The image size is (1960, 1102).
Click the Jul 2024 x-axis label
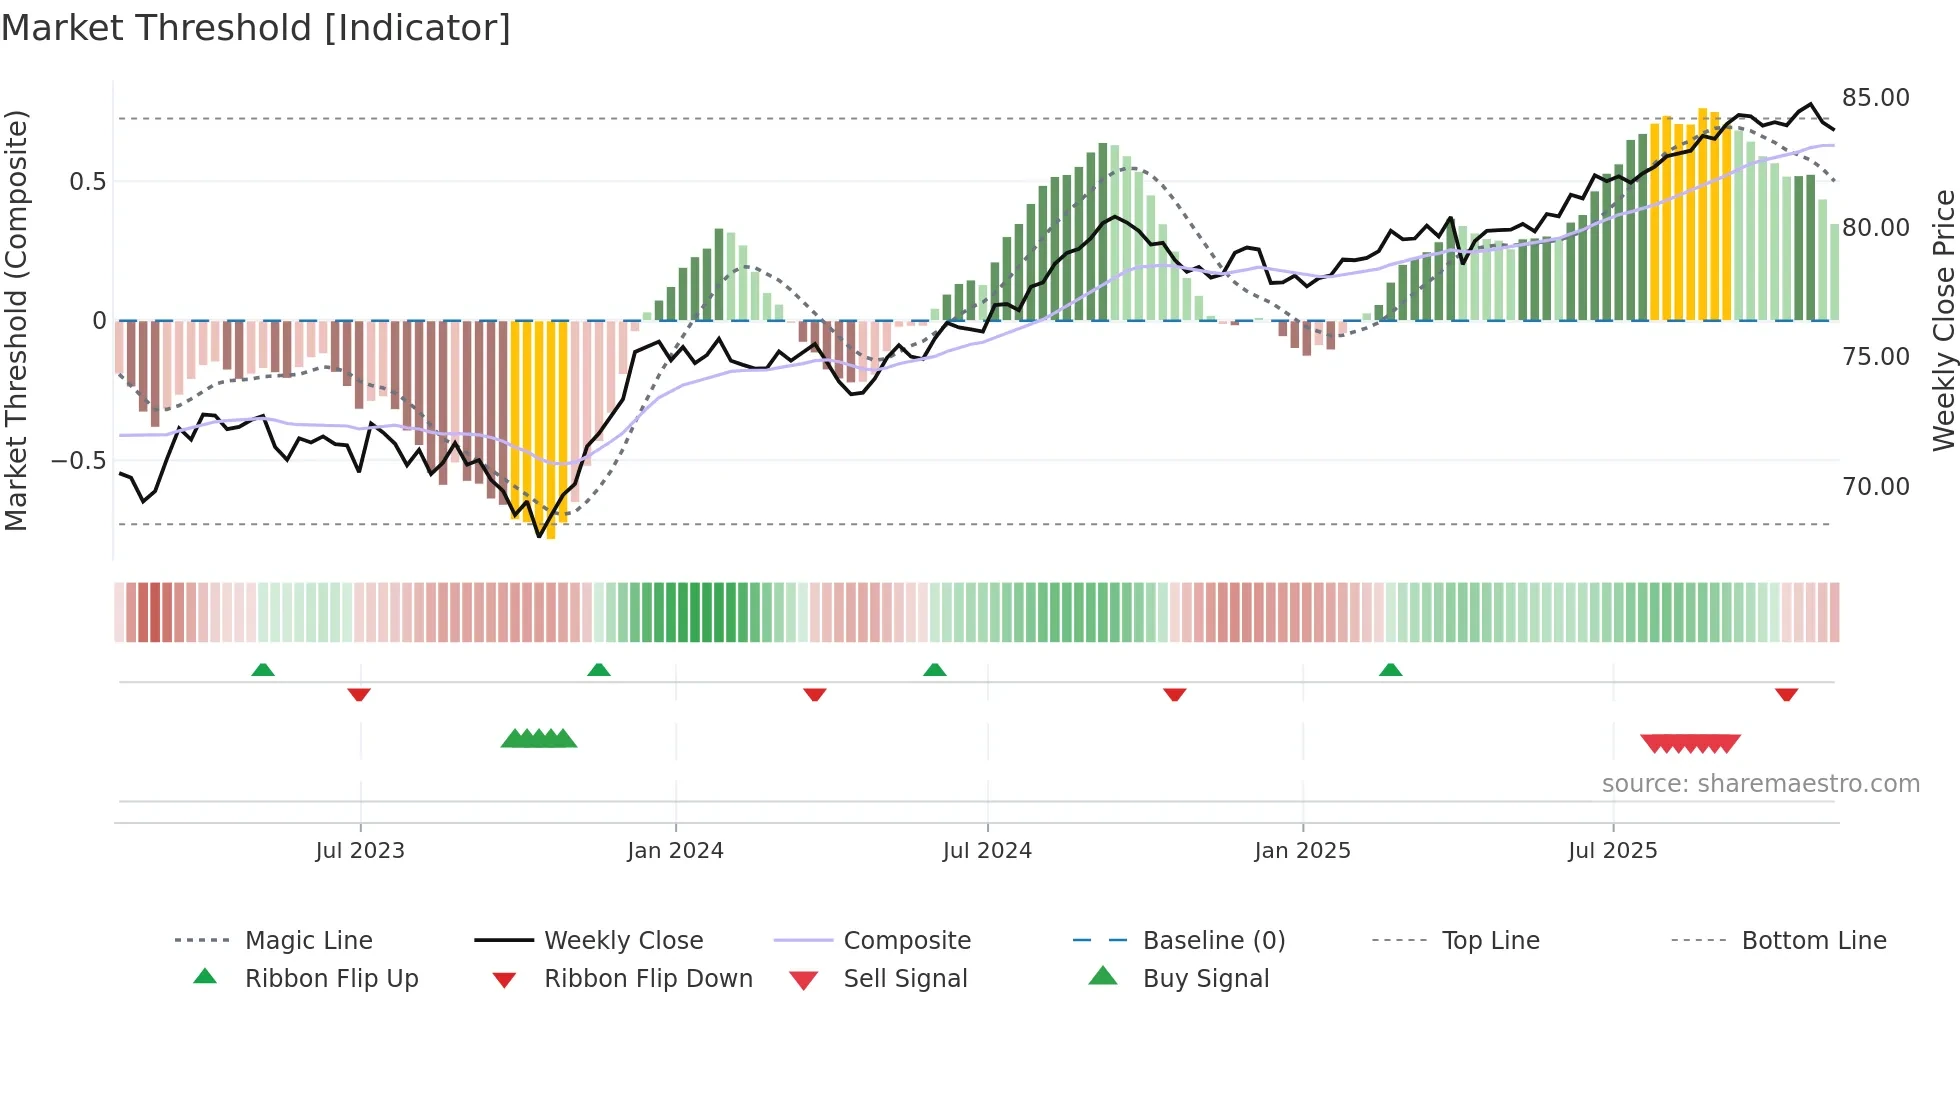pyautogui.click(x=987, y=850)
